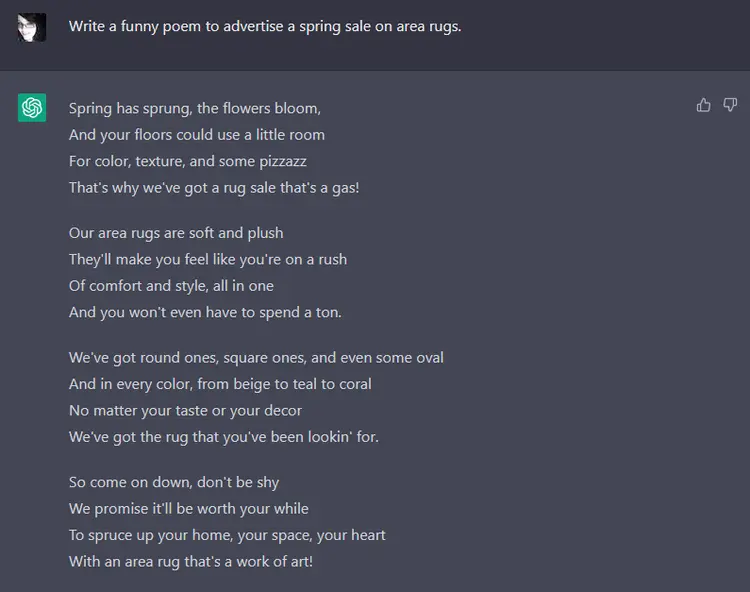Click the line "No matter your taste or your decor"
Viewport: 750px width, 592px height.
coord(185,410)
